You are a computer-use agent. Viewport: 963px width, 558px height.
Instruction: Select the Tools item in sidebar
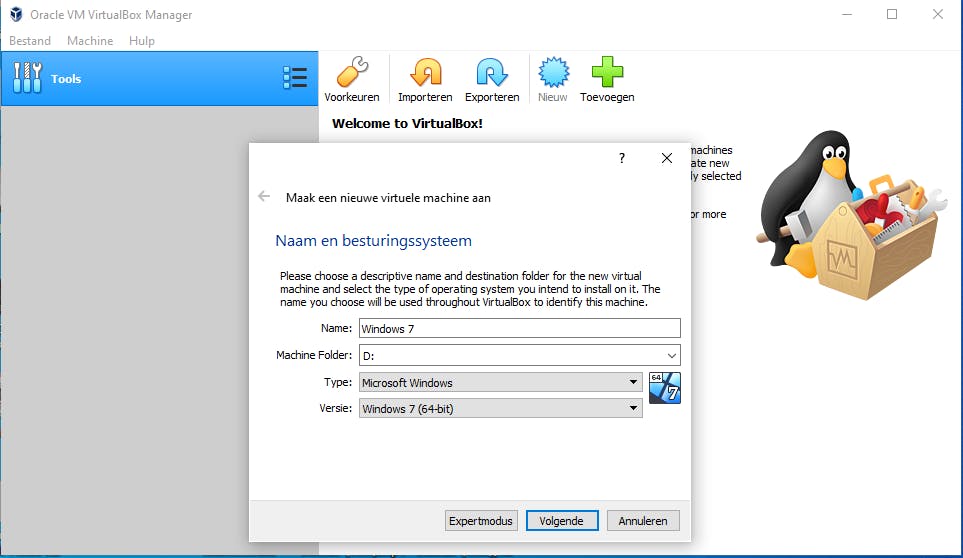click(x=159, y=79)
